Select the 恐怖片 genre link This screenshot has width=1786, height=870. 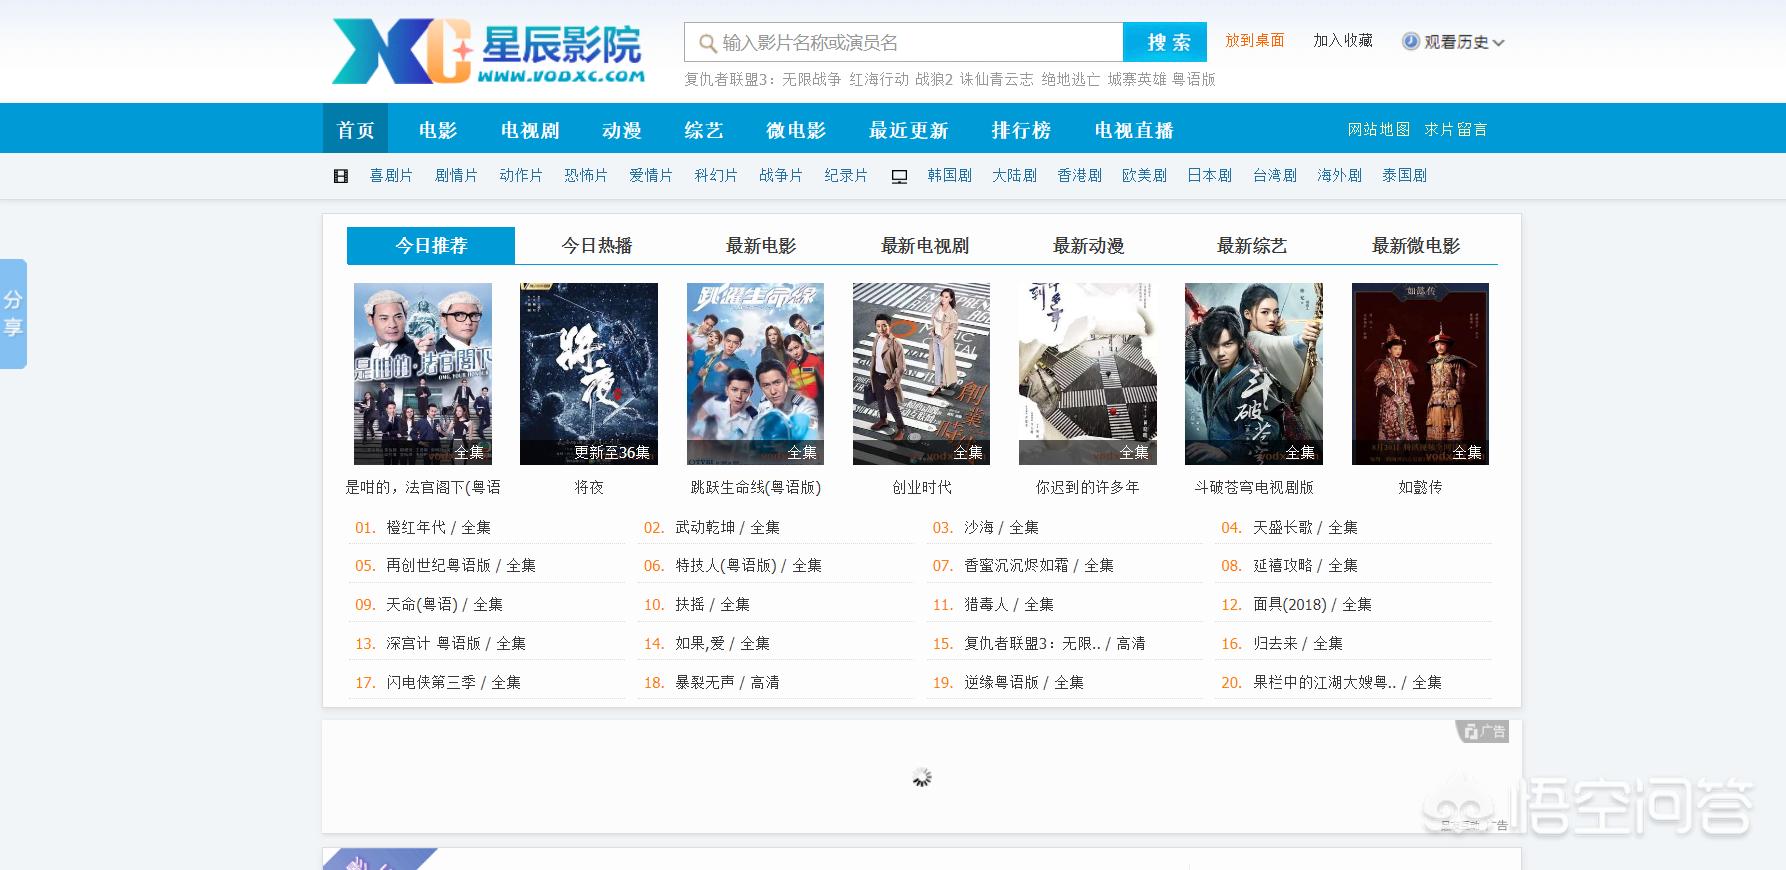(586, 175)
